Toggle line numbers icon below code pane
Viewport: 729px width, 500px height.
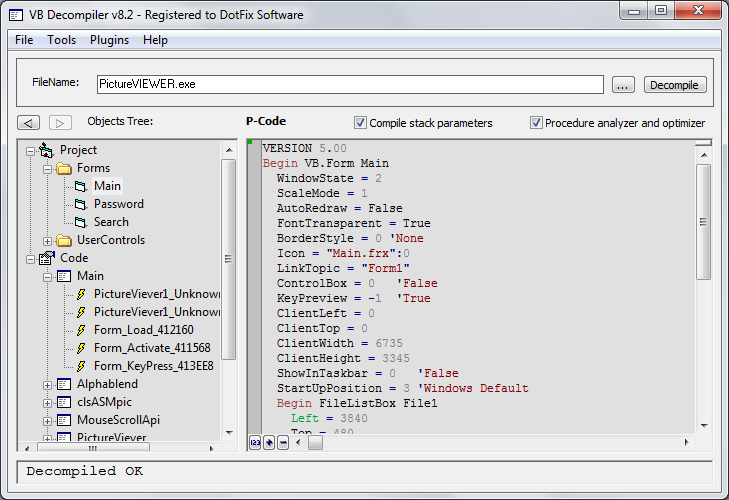coord(255,442)
